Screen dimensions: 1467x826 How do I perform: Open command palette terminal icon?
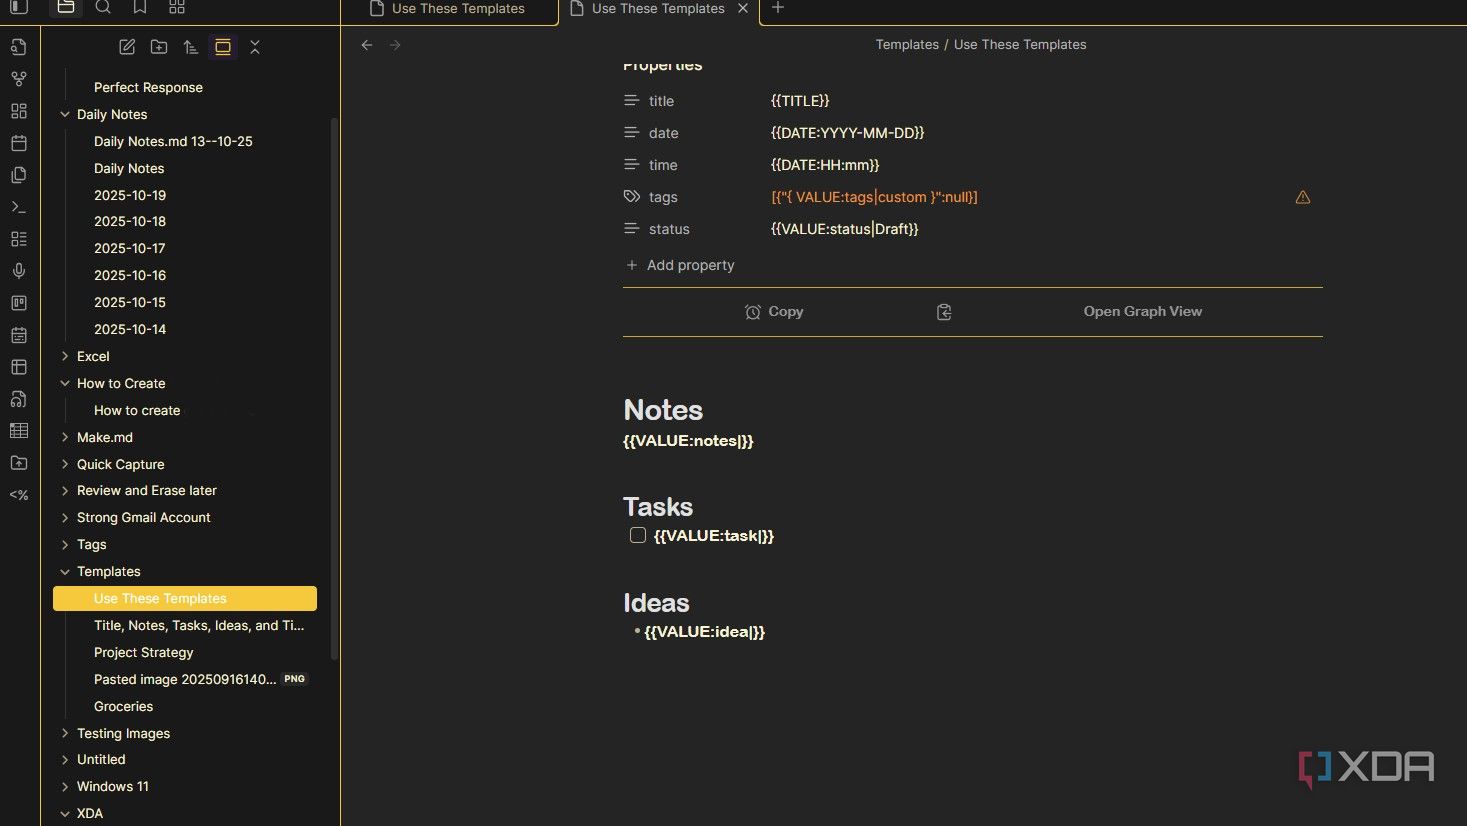point(19,207)
